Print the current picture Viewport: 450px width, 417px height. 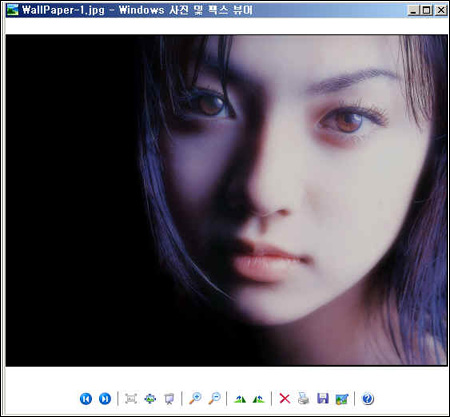click(x=303, y=398)
